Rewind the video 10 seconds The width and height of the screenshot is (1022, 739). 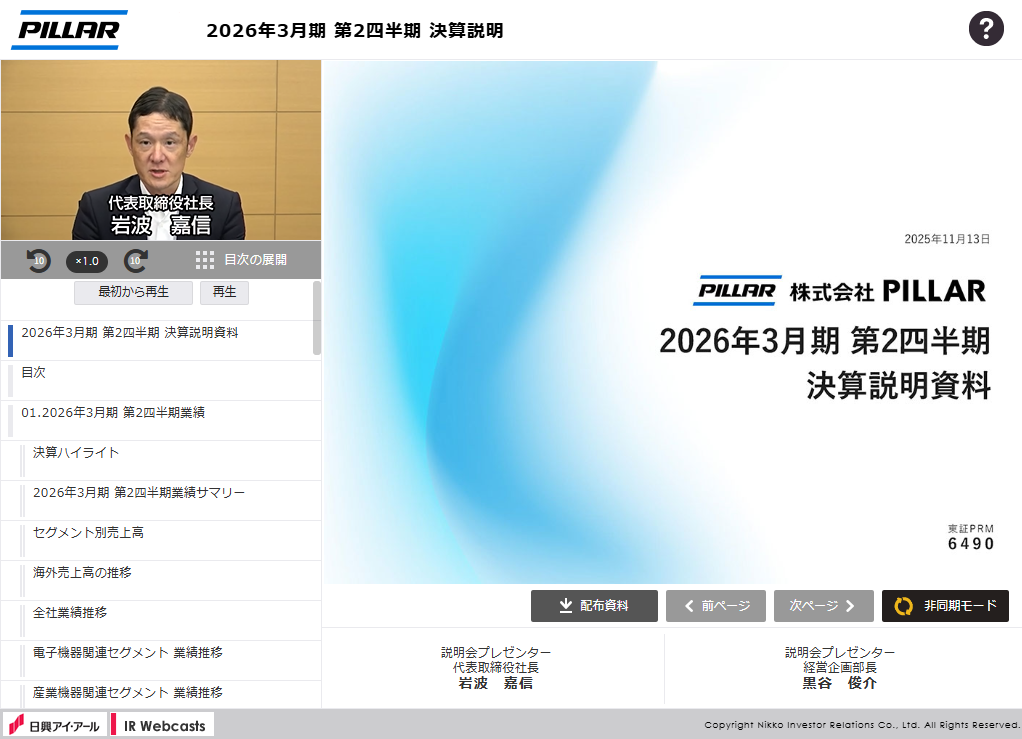click(x=38, y=261)
